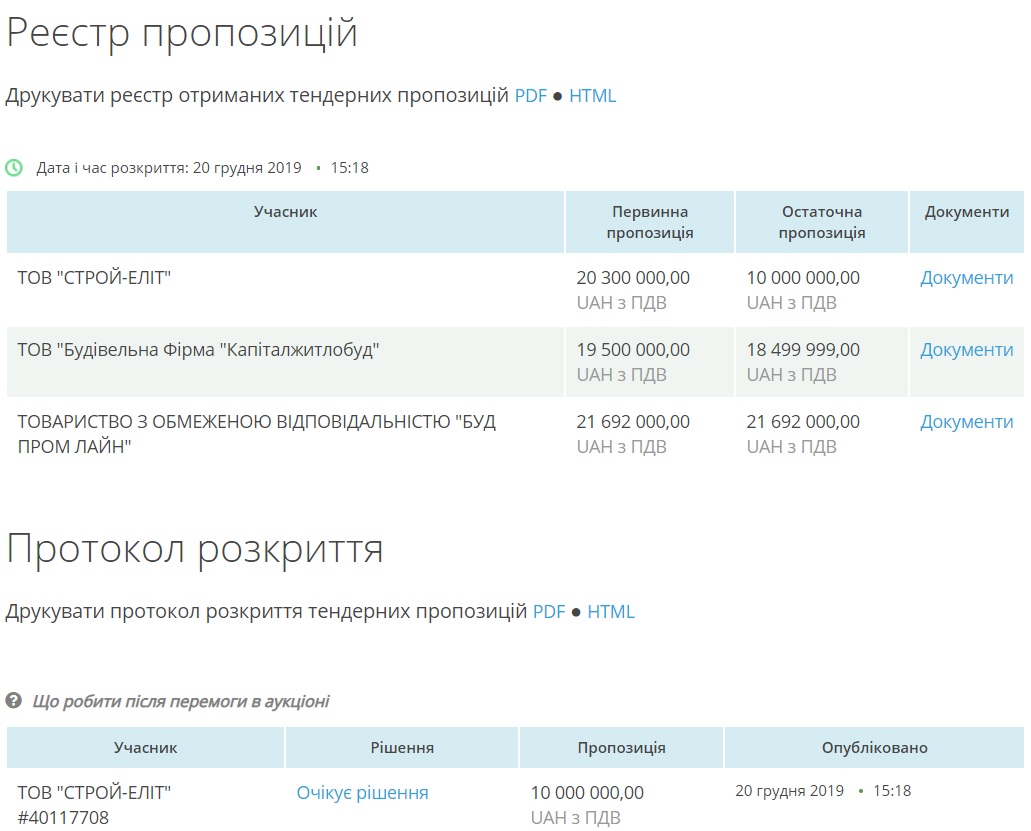
Task: Click the Очікує рішення decision link
Action: (362, 793)
